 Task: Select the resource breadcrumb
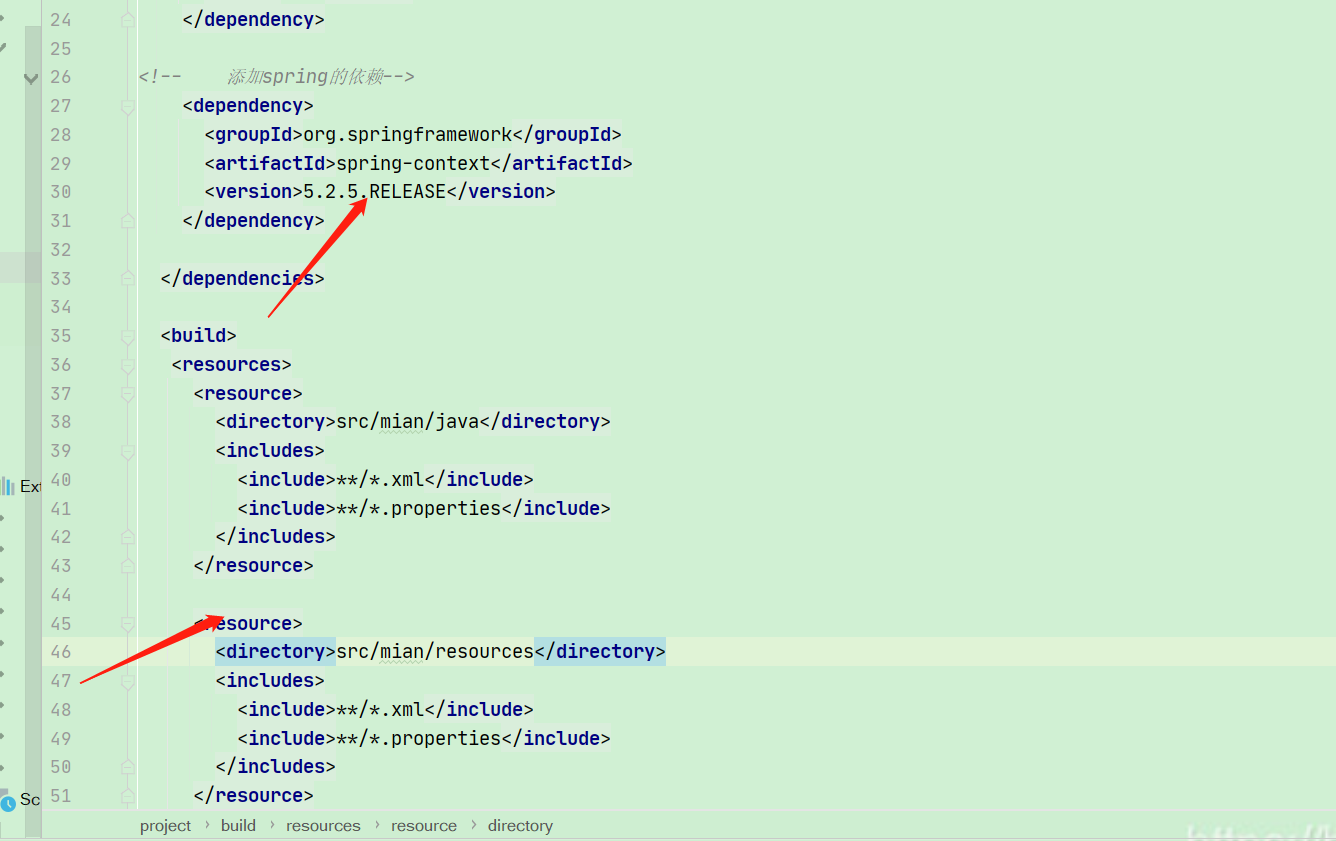coord(424,826)
